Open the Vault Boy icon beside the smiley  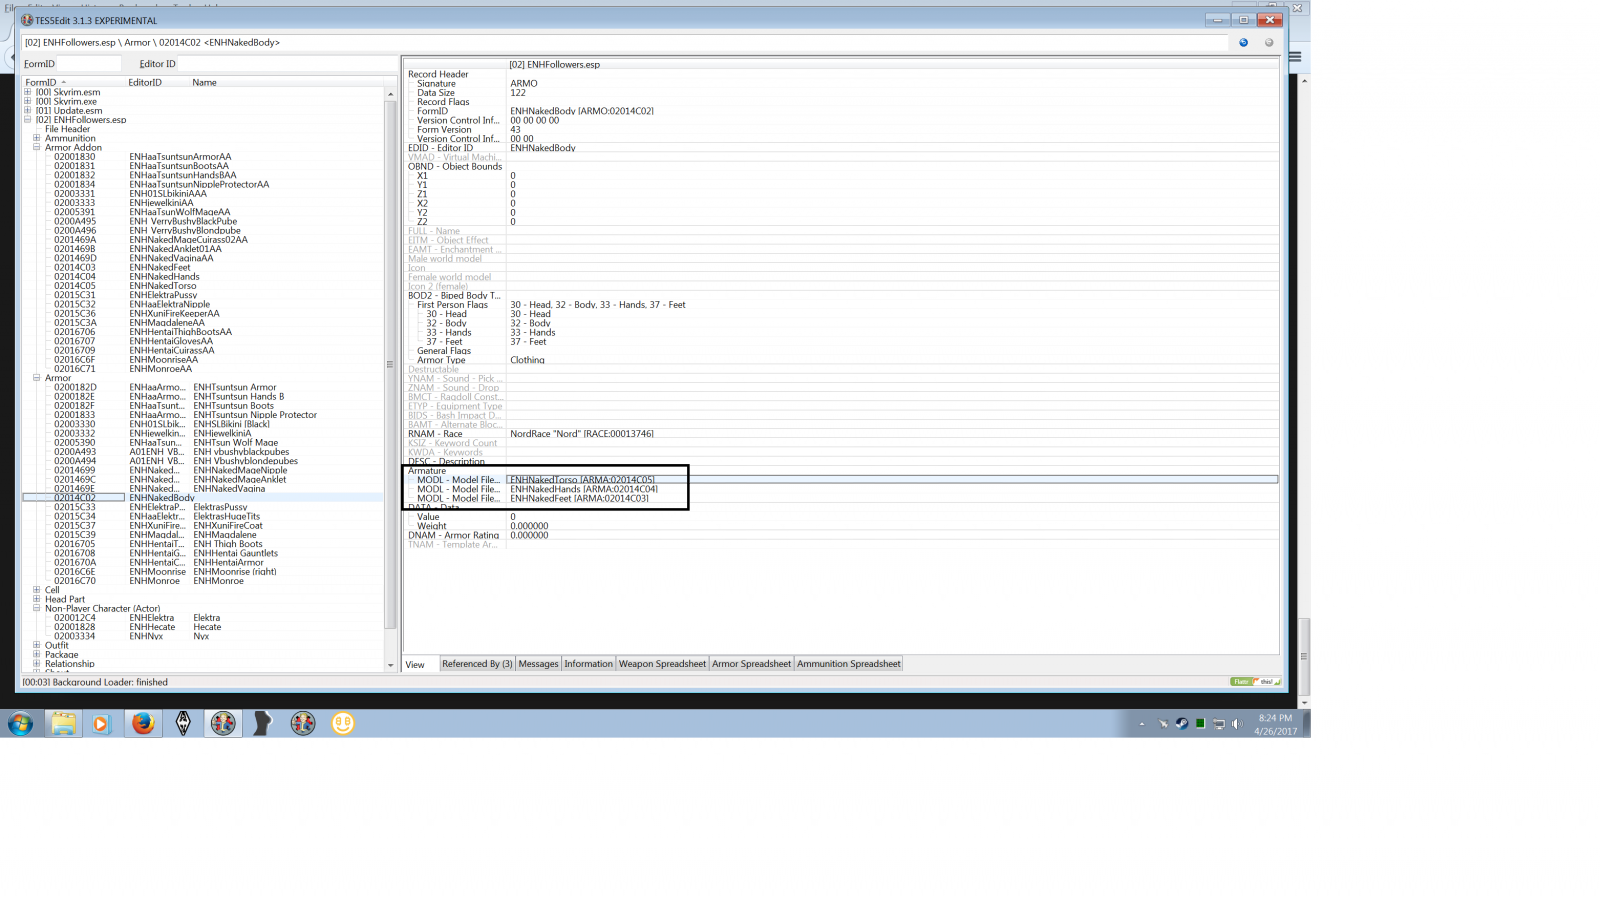point(303,723)
